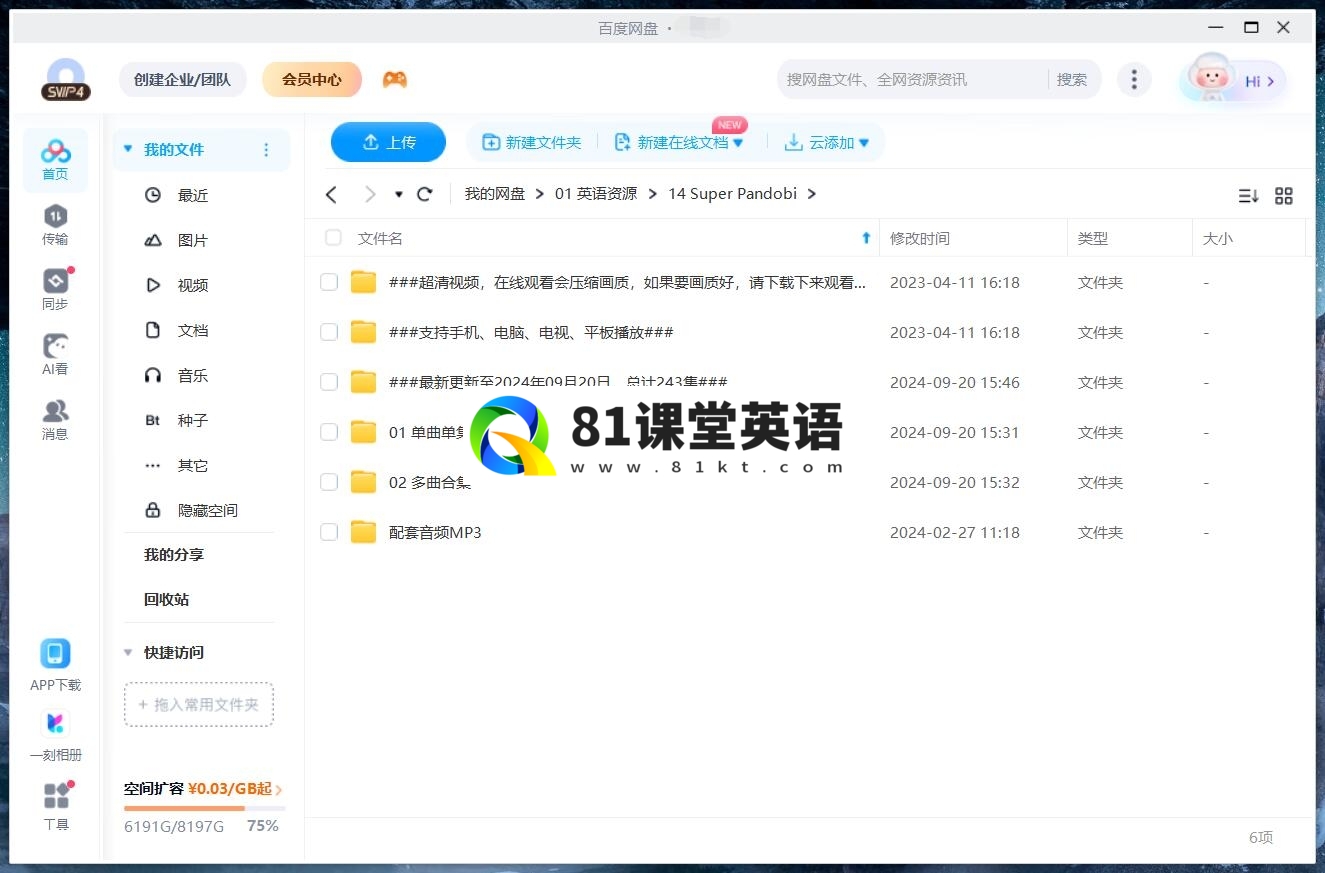Go to the 首页 home section
Viewport: 1325px width, 873px height.
pos(55,159)
